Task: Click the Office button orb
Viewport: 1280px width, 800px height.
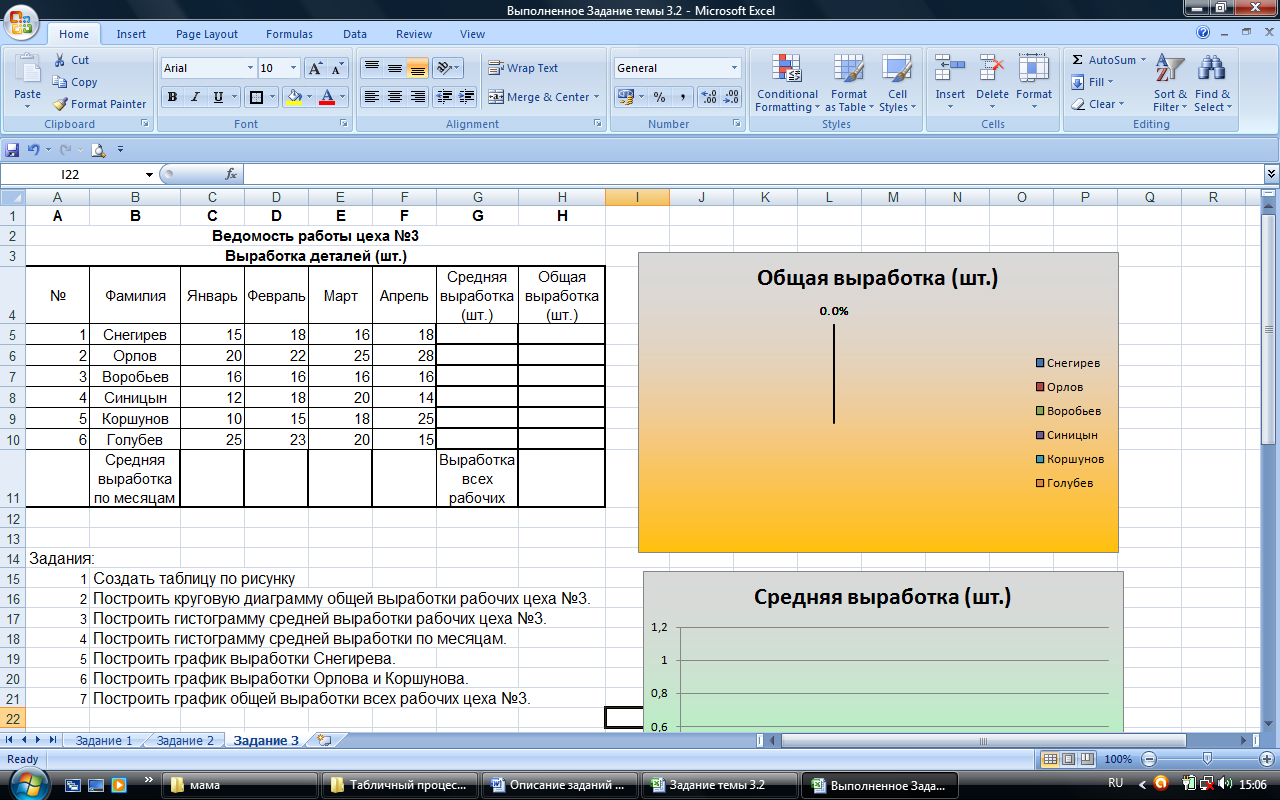Action: pos(19,22)
